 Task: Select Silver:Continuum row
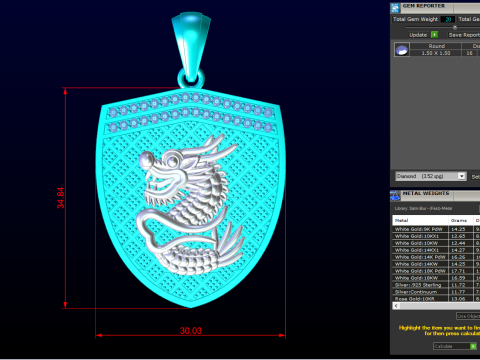pyautogui.click(x=436, y=292)
